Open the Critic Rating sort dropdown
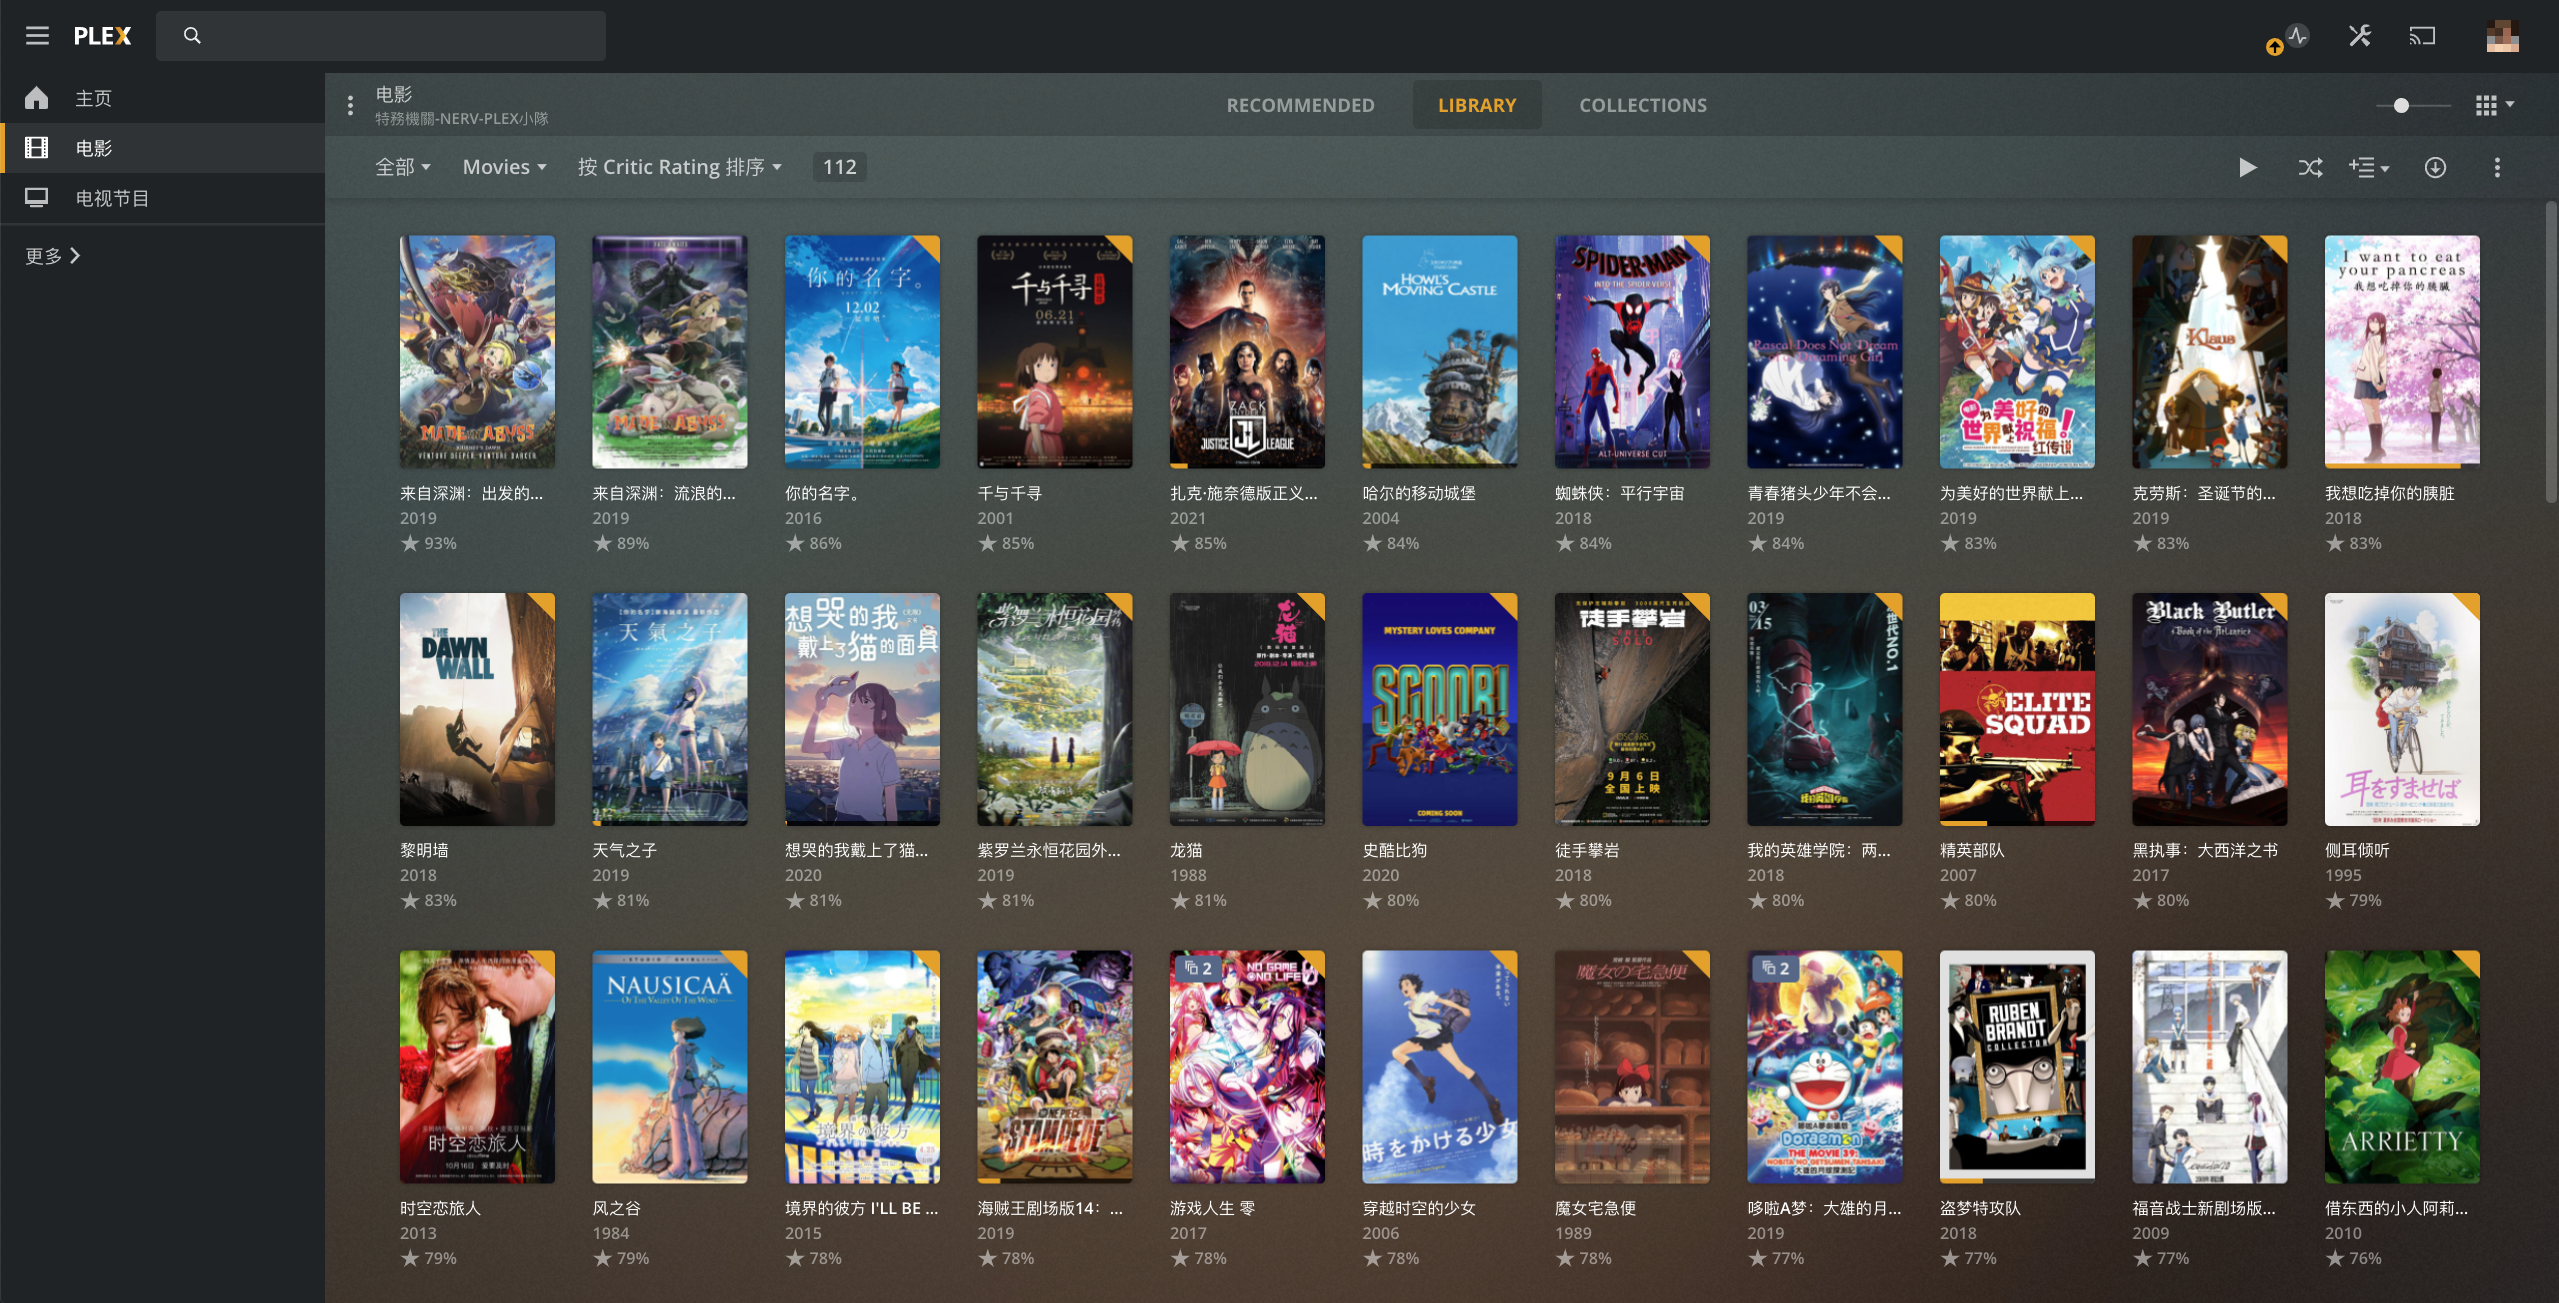The image size is (2559, 1303). [x=680, y=167]
